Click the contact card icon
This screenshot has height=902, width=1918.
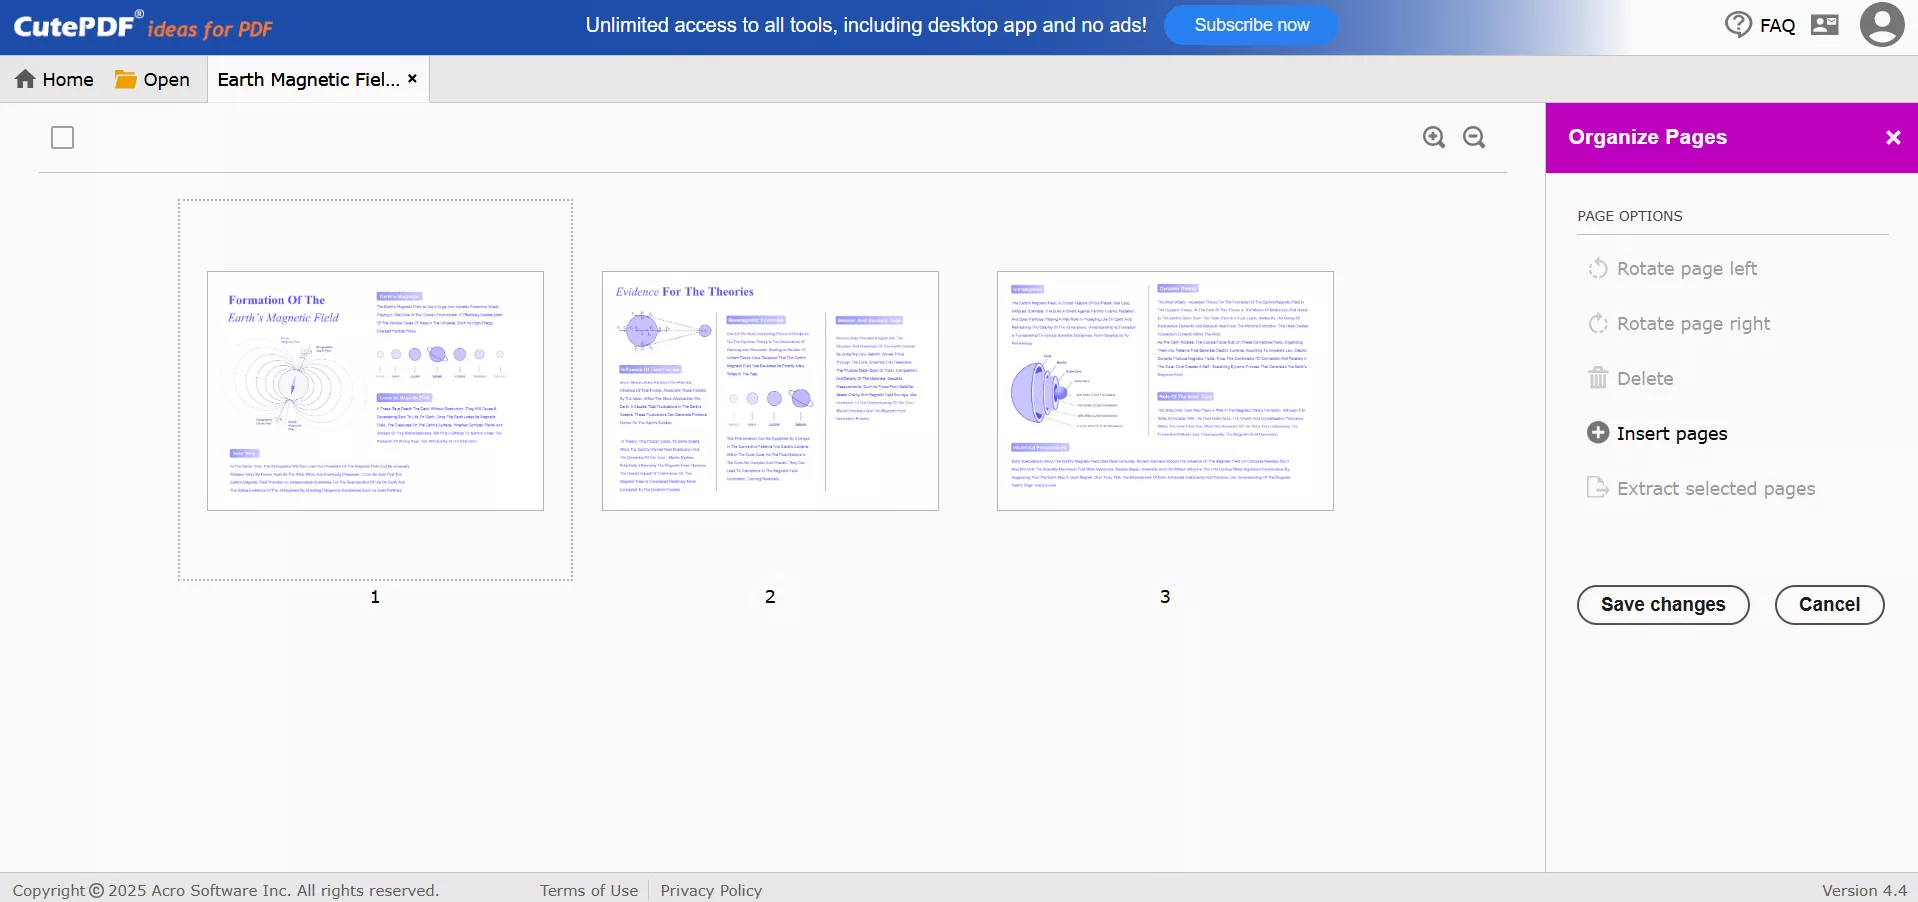point(1824,24)
